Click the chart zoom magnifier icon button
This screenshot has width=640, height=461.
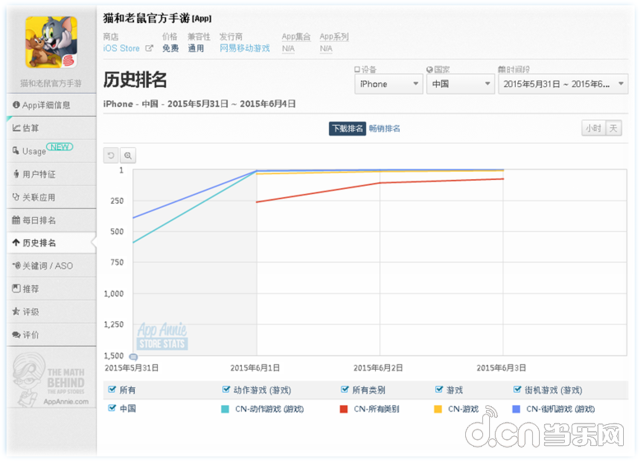(128, 156)
